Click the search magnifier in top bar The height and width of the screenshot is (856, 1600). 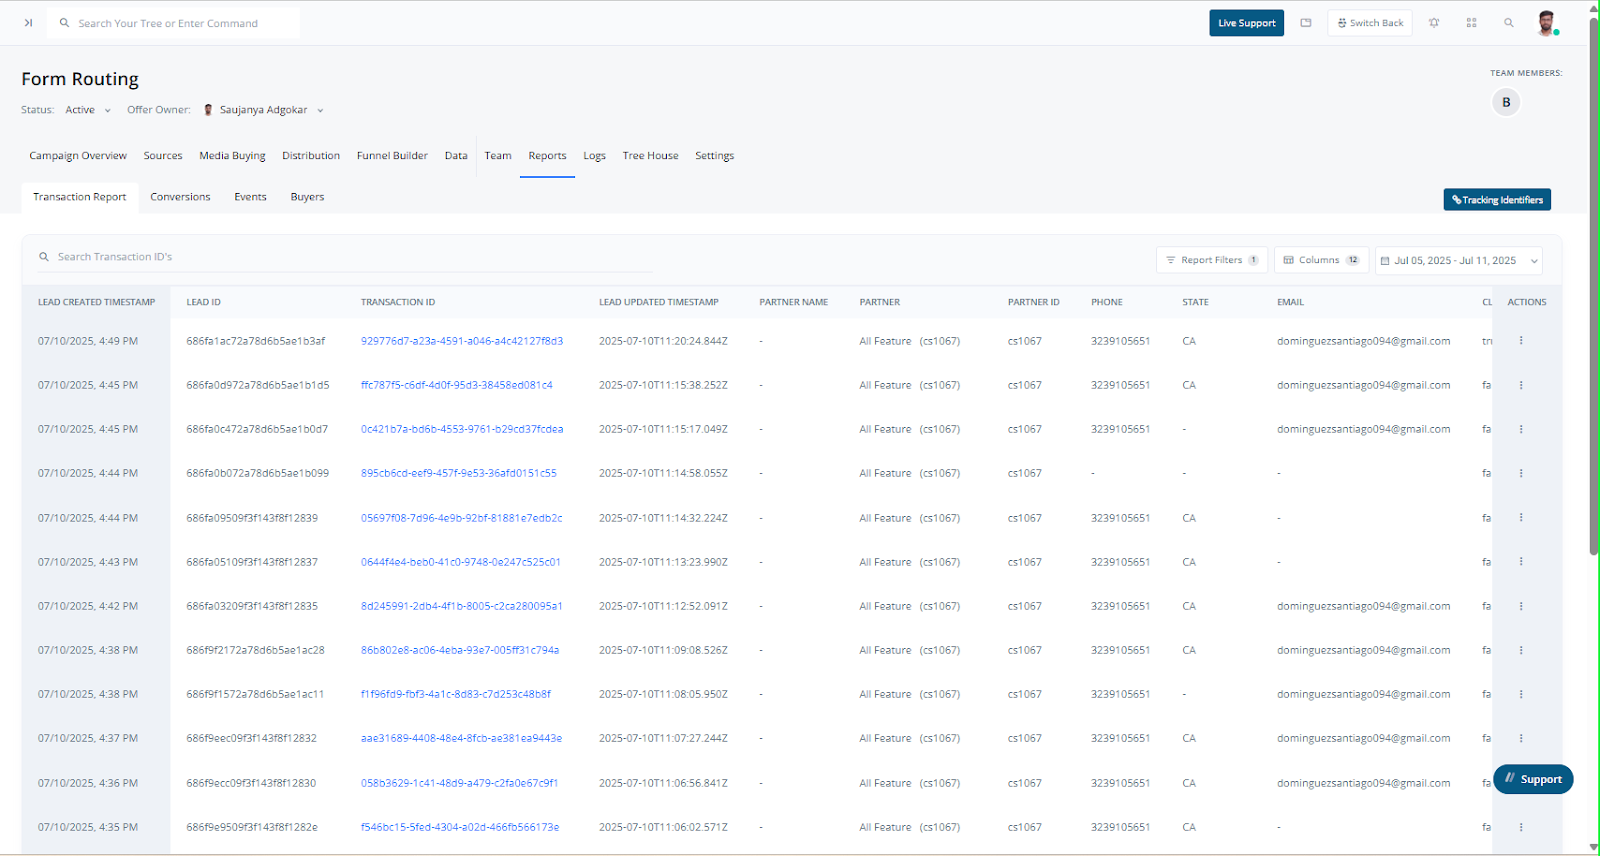pyautogui.click(x=1508, y=23)
